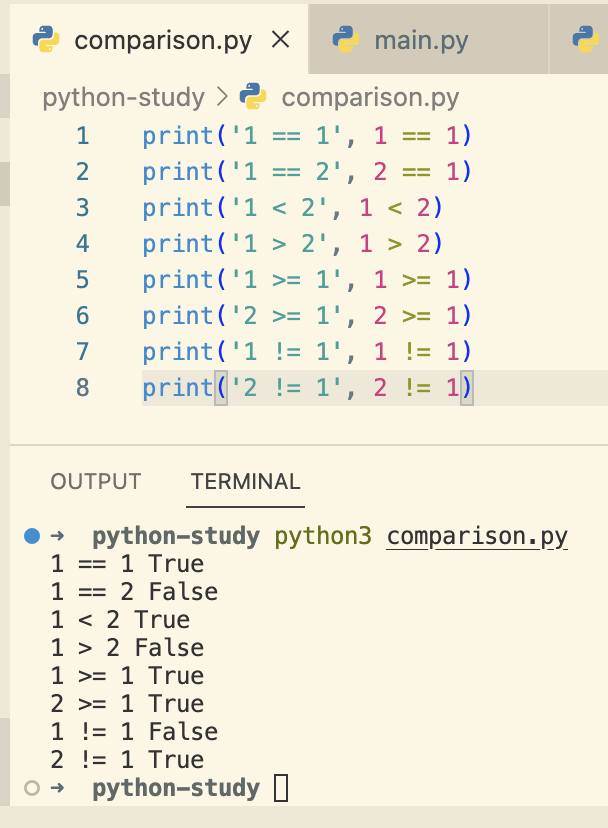Click the Python icon on comparison.py tab
This screenshot has width=608, height=828.
point(46,40)
